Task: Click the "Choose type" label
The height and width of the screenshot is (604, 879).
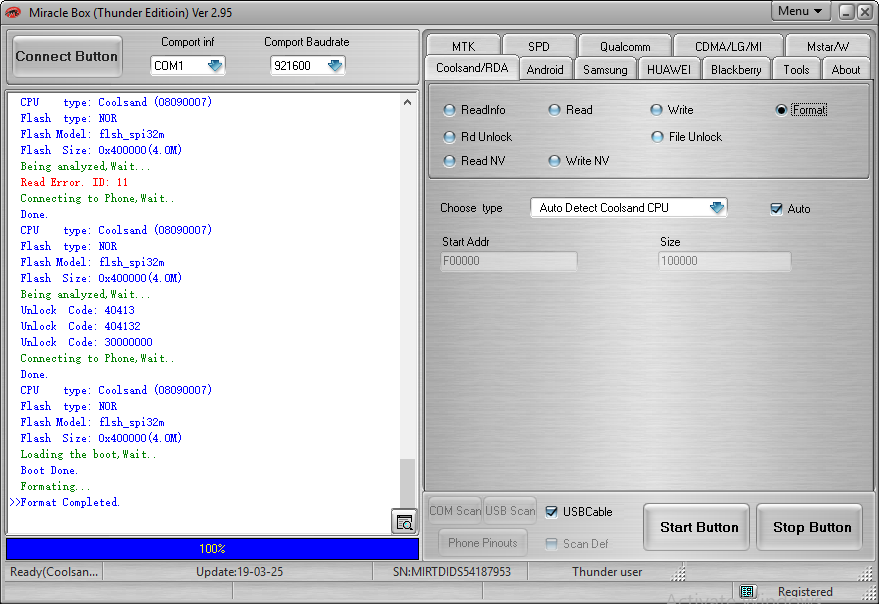Action: click(x=471, y=208)
